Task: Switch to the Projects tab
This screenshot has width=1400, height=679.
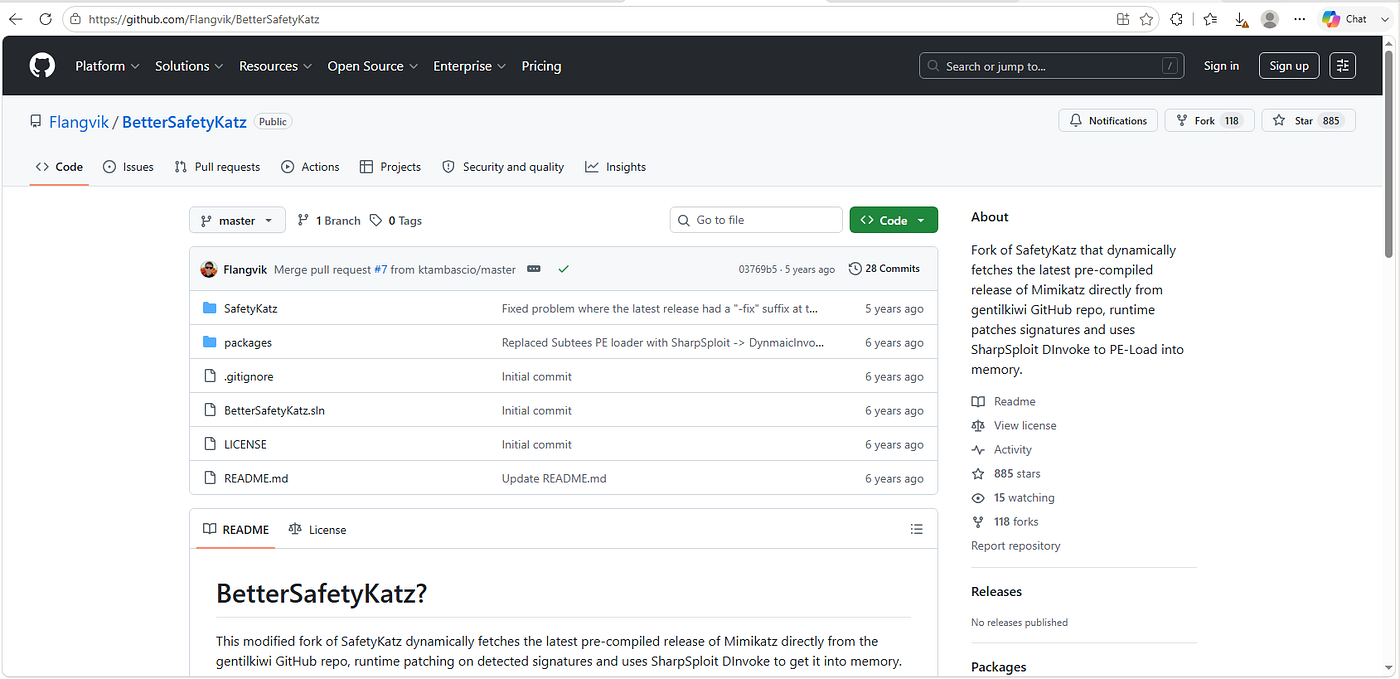Action: point(390,167)
